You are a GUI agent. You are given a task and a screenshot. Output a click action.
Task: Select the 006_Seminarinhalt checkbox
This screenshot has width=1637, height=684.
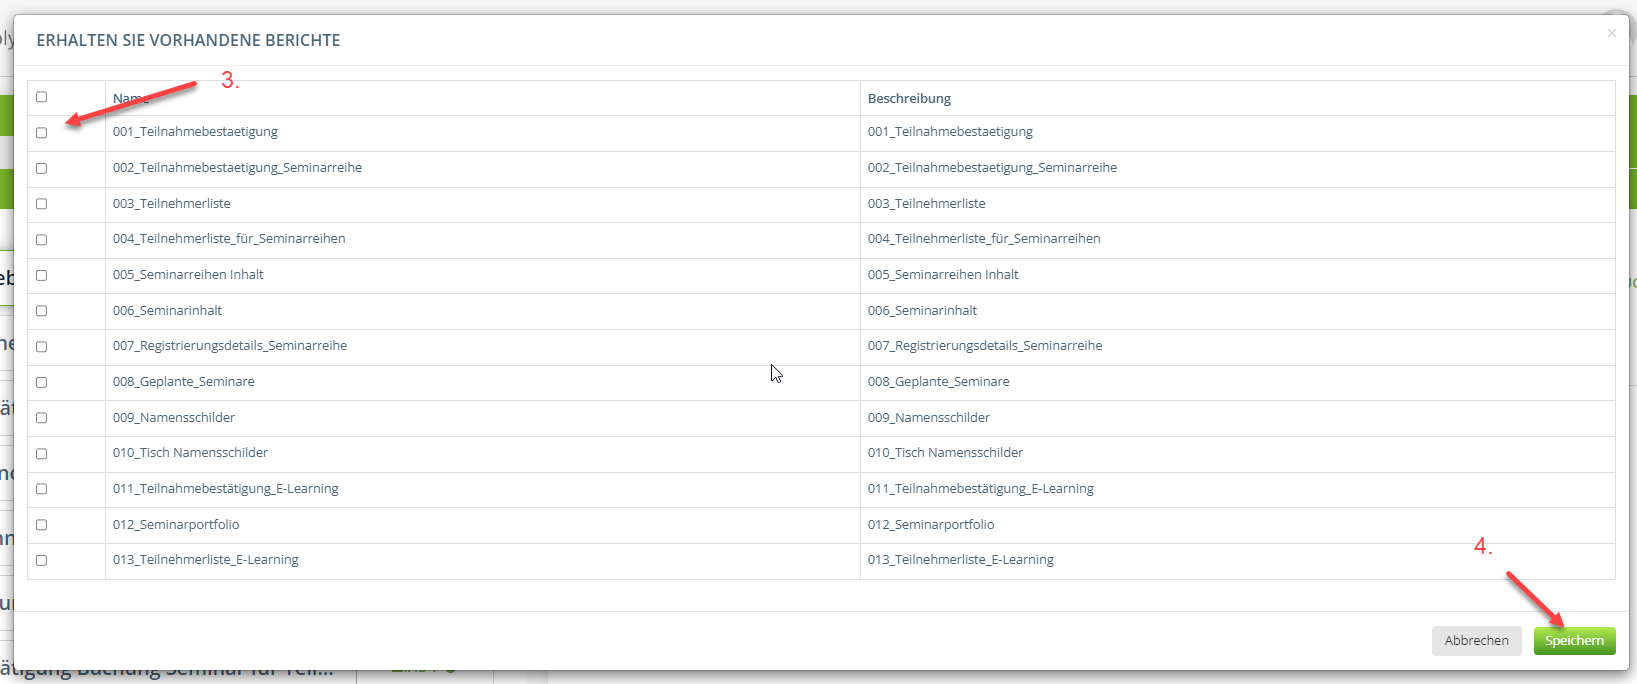[41, 311]
